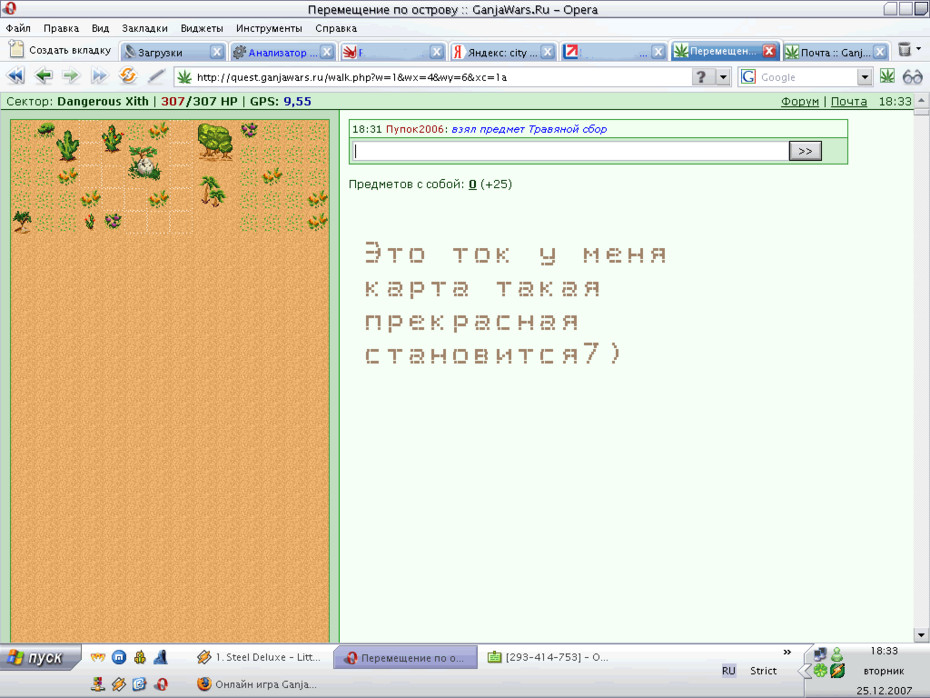This screenshot has height=698, width=930.
Task: Open the Google search engine dropdown
Action: coord(865,77)
